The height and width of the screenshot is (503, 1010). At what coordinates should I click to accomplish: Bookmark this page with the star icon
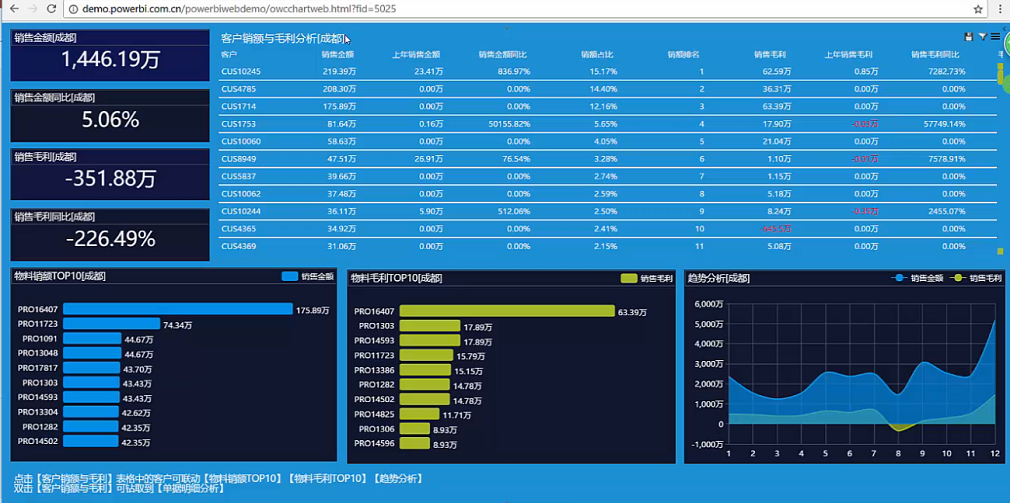tap(974, 8)
